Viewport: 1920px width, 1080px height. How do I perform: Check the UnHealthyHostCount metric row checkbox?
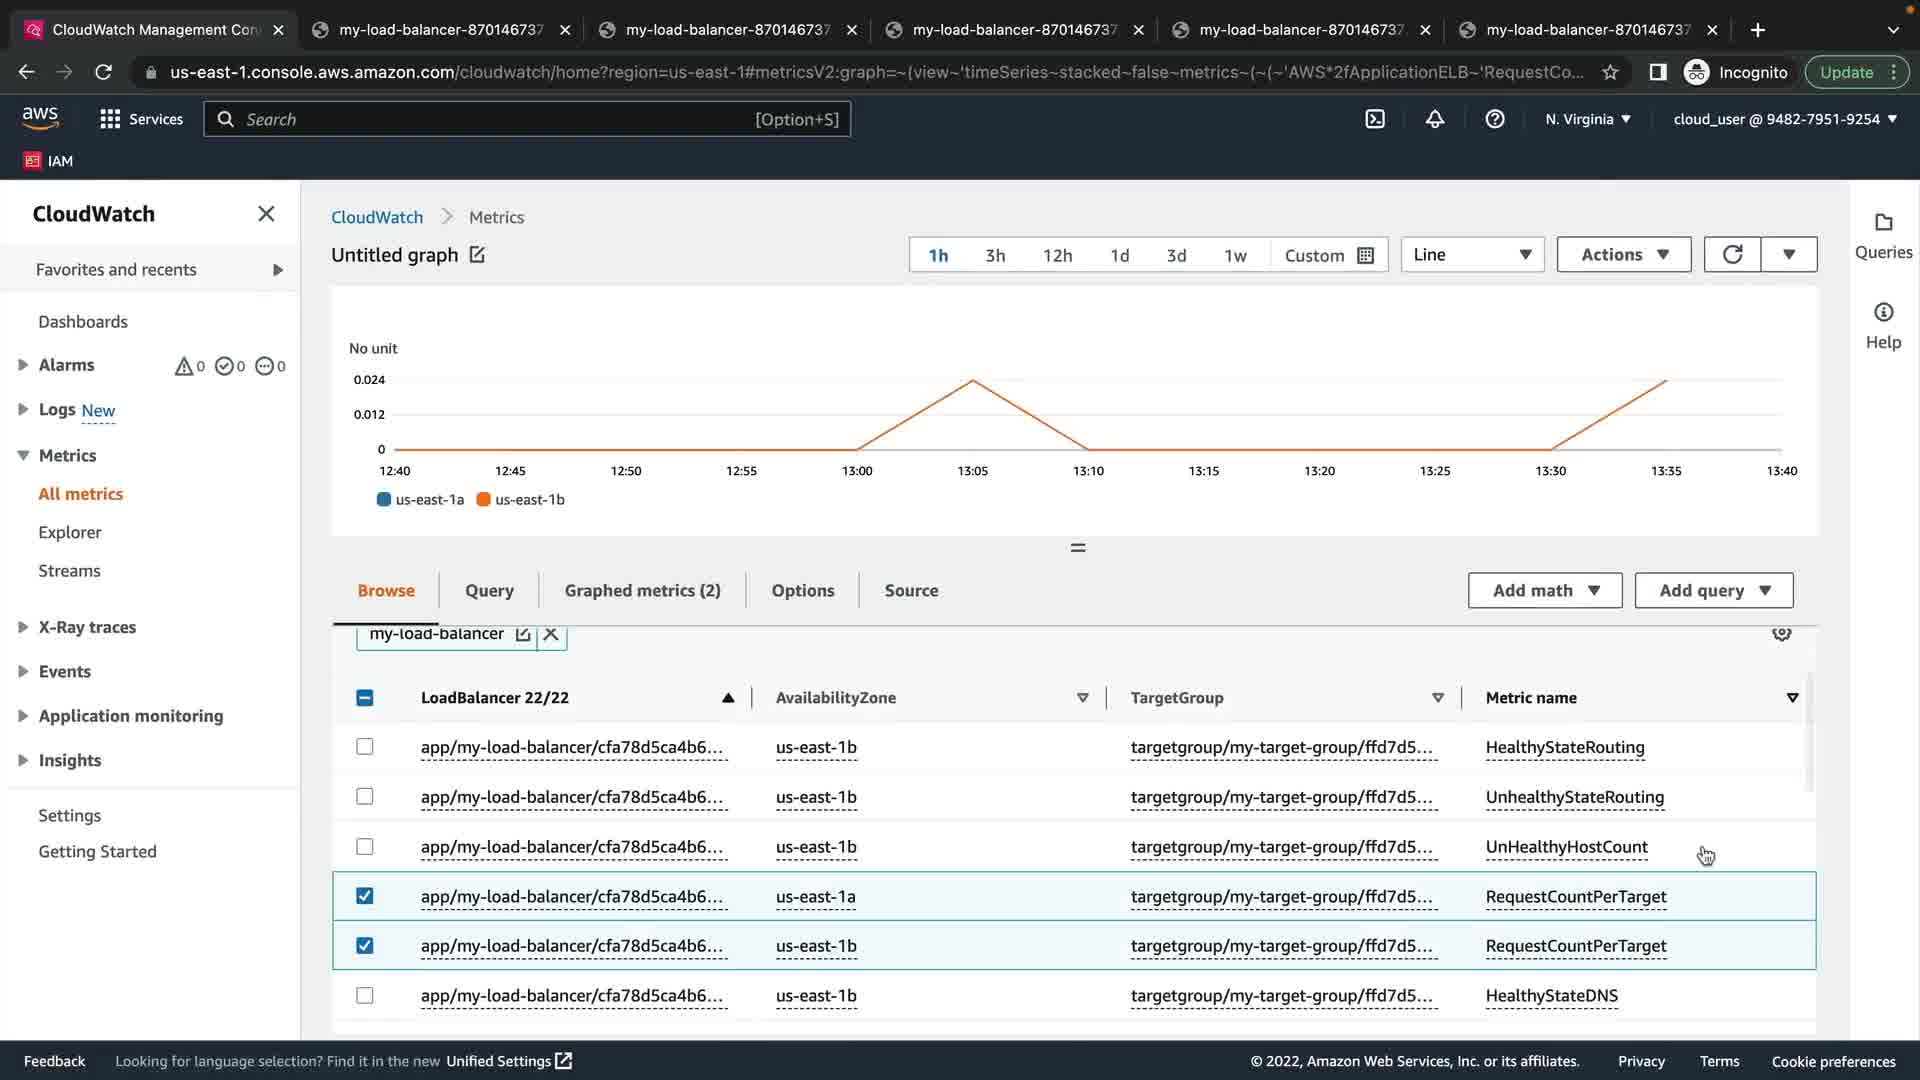[x=365, y=847]
